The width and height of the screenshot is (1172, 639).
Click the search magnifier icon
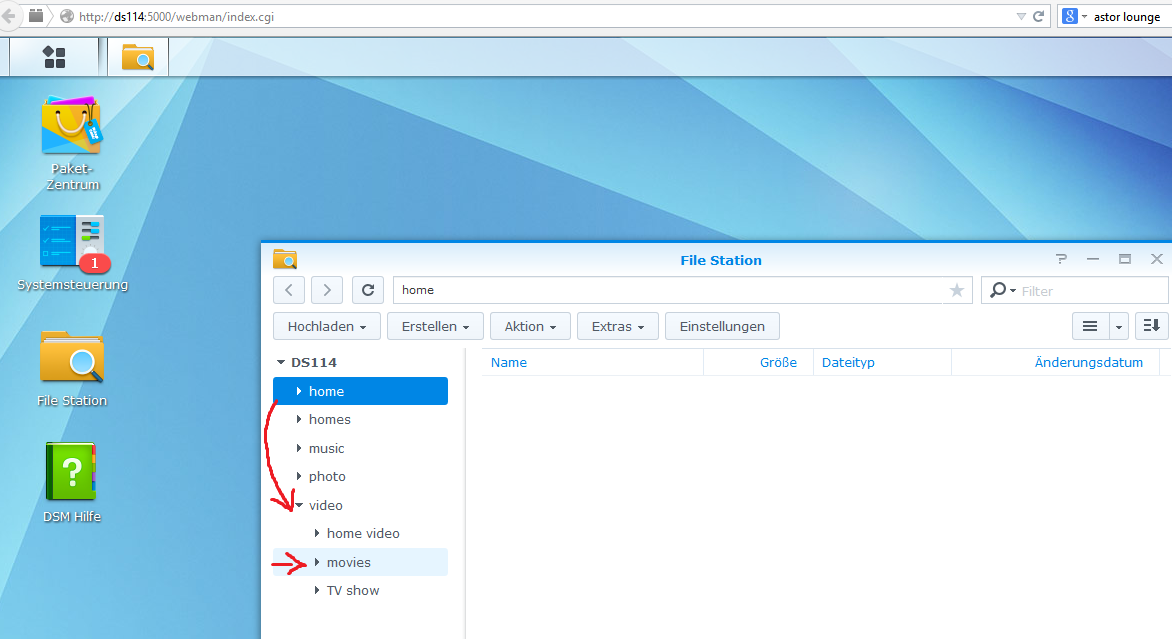(998, 290)
